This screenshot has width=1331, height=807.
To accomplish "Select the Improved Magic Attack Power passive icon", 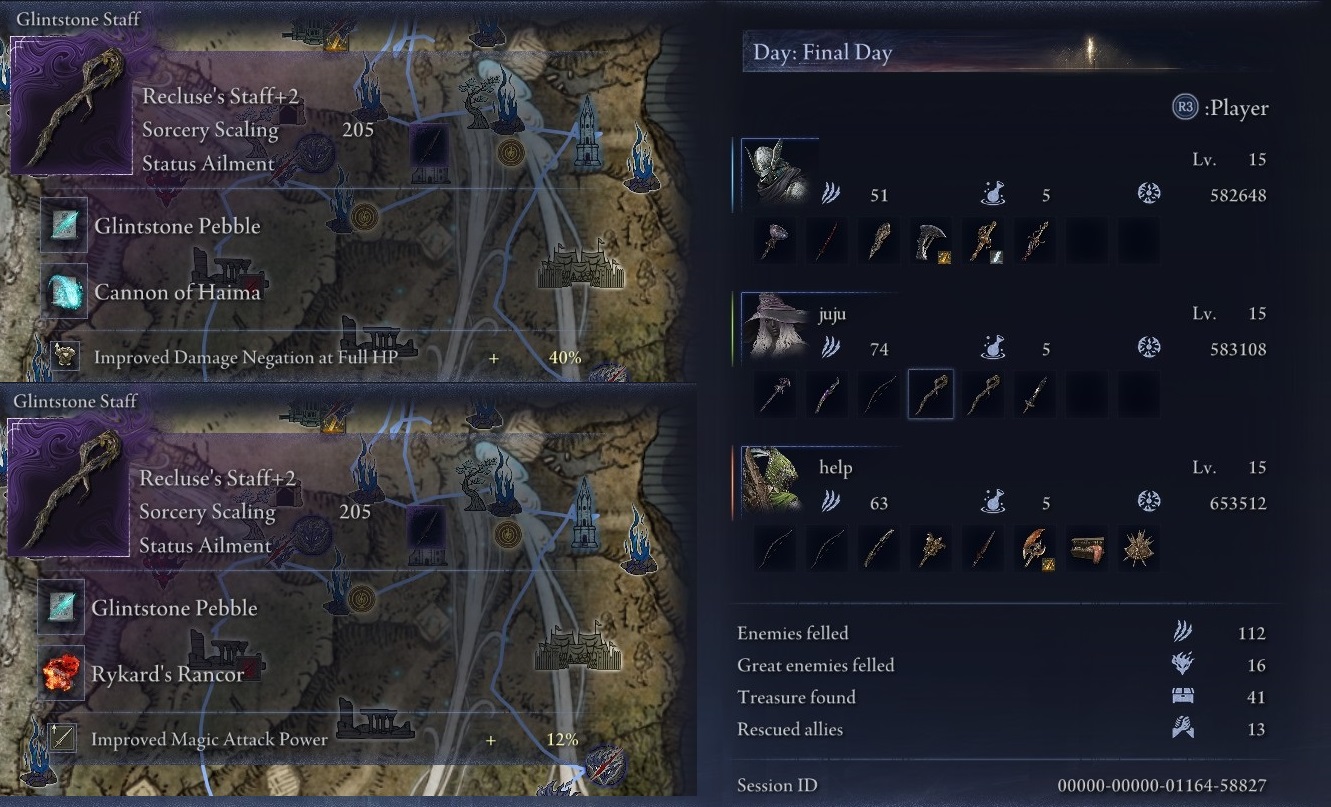I will (x=62, y=738).
